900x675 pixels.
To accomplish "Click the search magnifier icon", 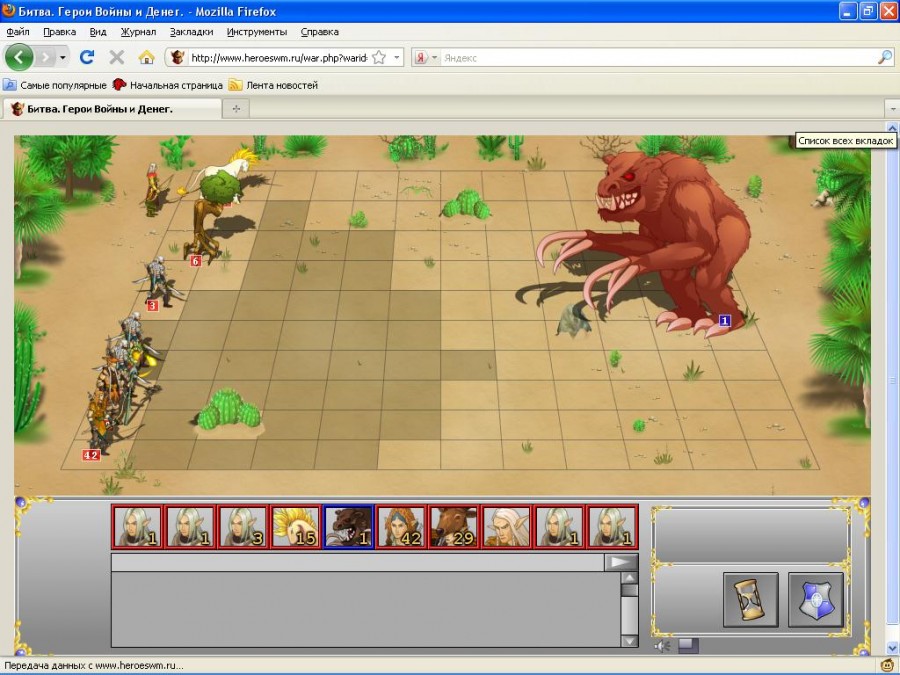I will tap(885, 57).
